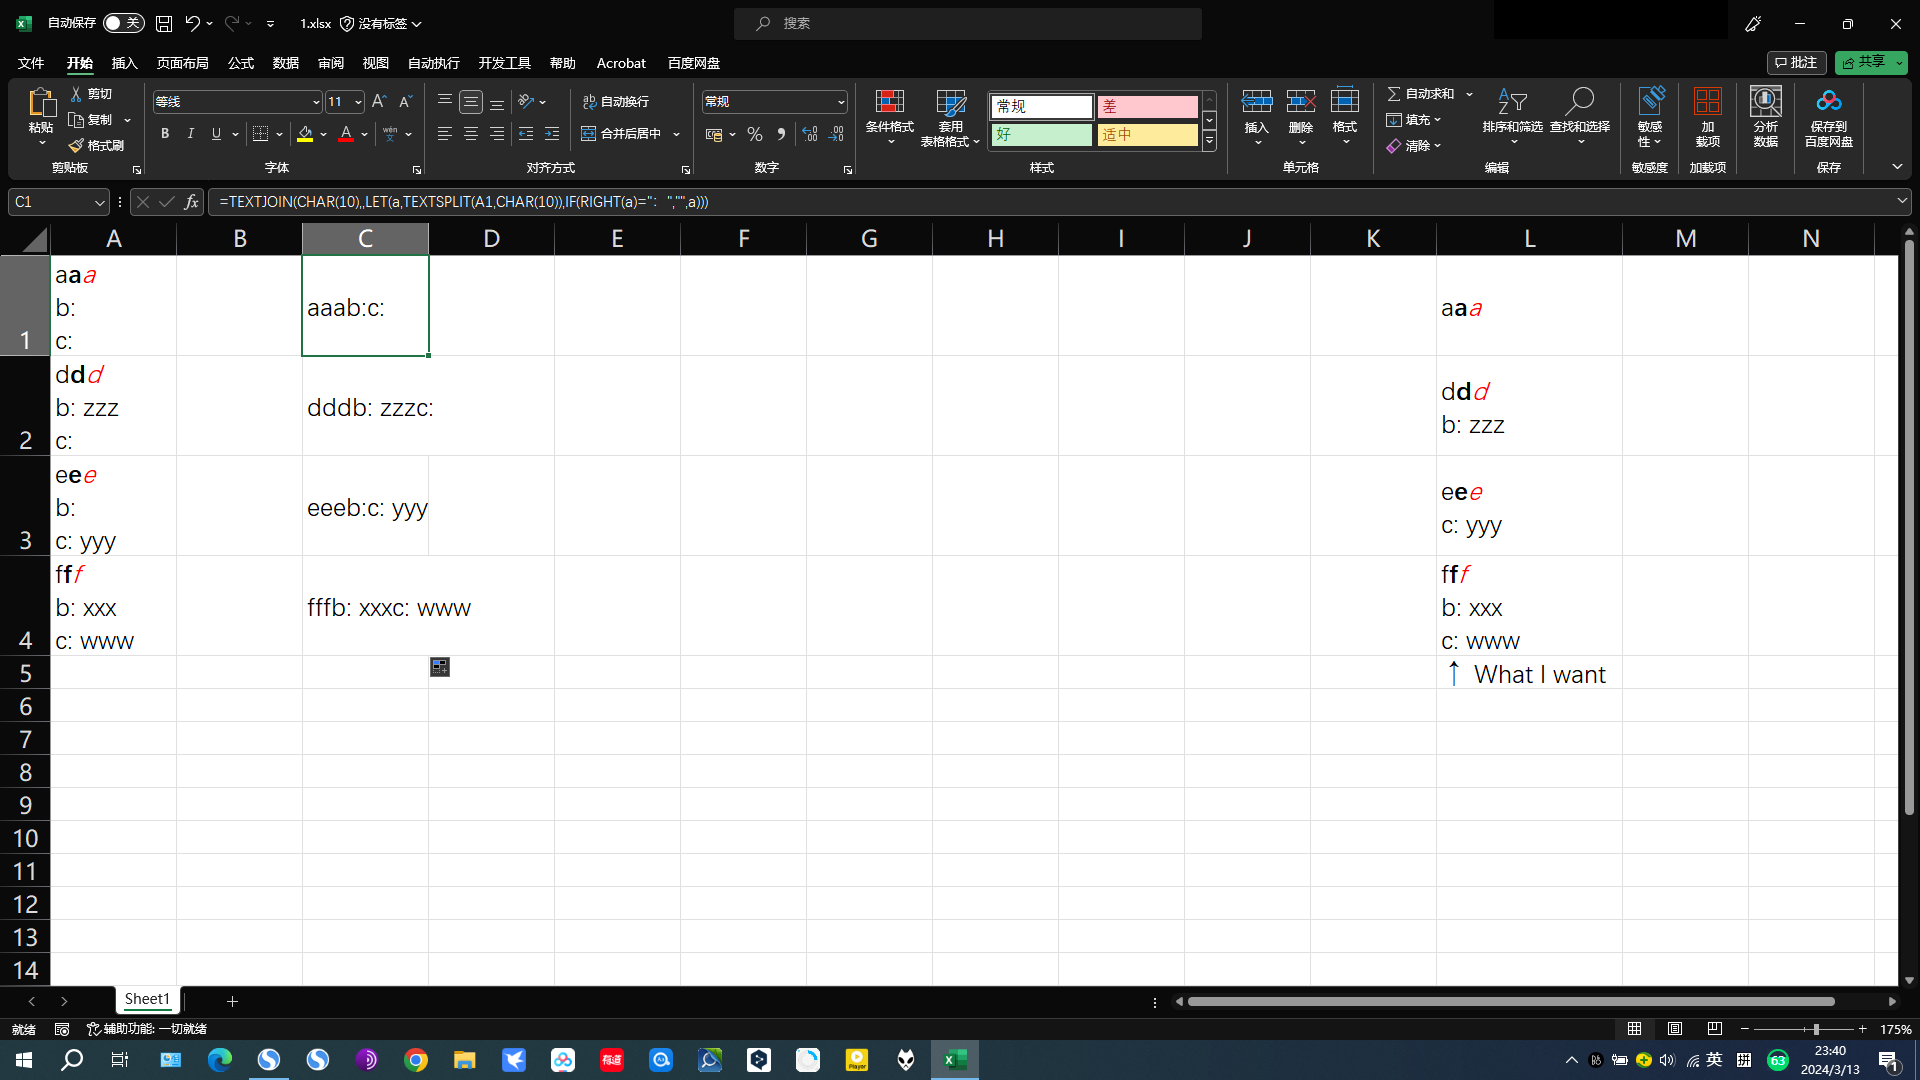Toggle the AutoSave switch
The width and height of the screenshot is (1920, 1080).
pos(123,23)
